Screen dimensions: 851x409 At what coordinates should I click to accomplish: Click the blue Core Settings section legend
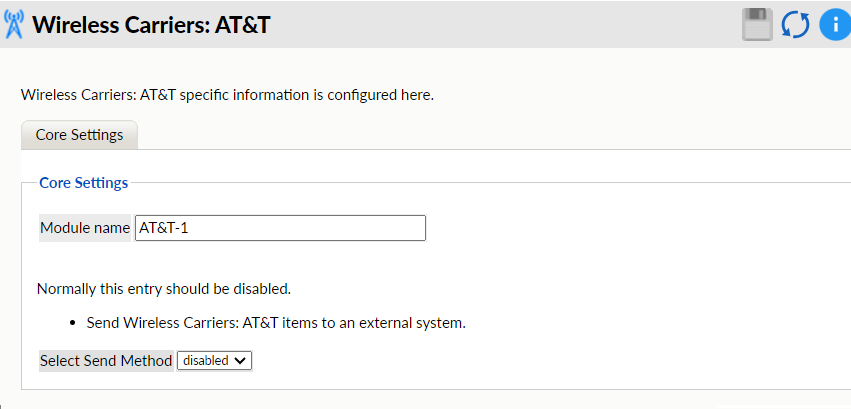pyautogui.click(x=83, y=183)
